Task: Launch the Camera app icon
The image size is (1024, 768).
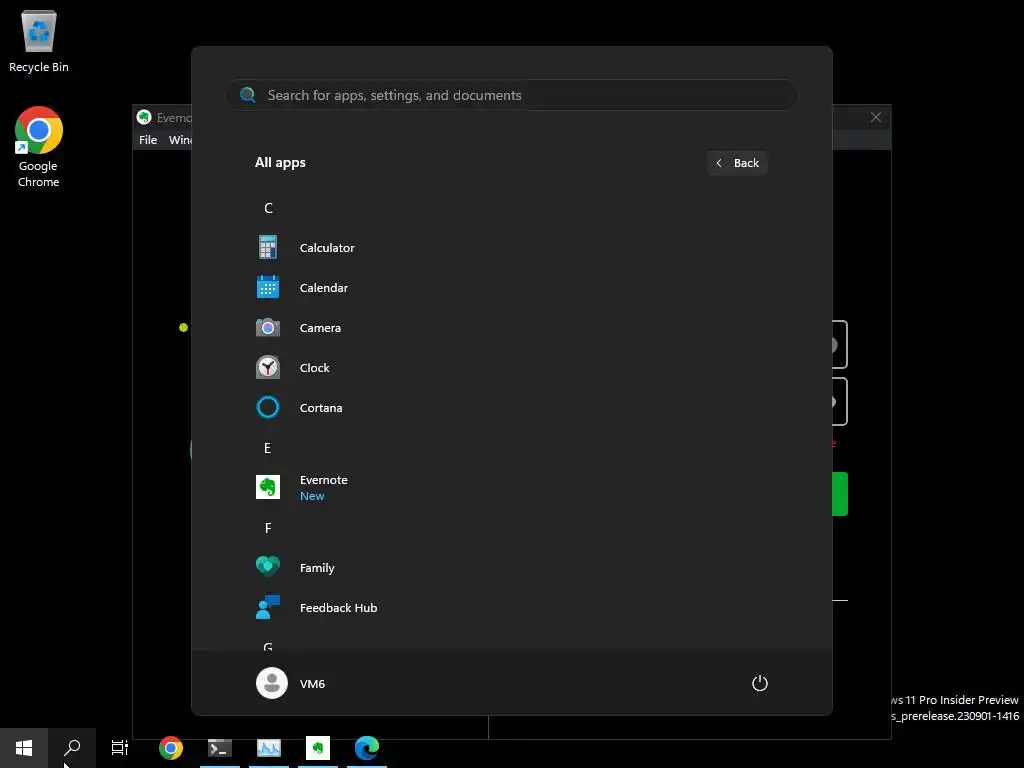Action: point(268,327)
